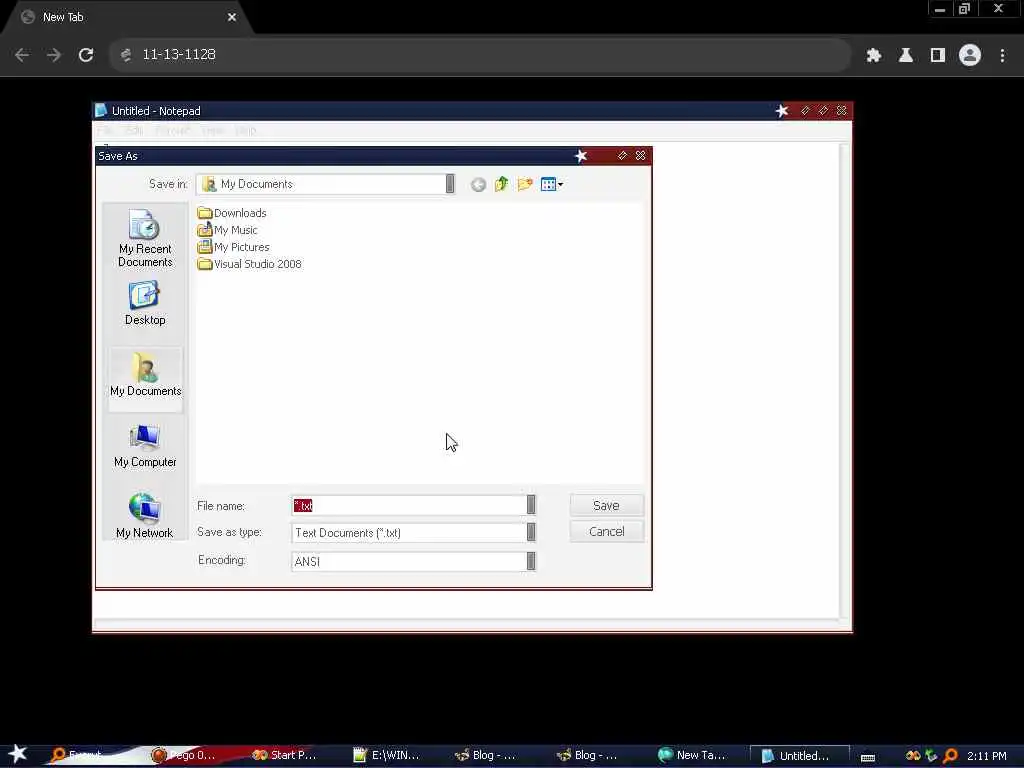This screenshot has width=1024, height=768.
Task: Expand the Save as type dropdown
Action: click(x=531, y=532)
